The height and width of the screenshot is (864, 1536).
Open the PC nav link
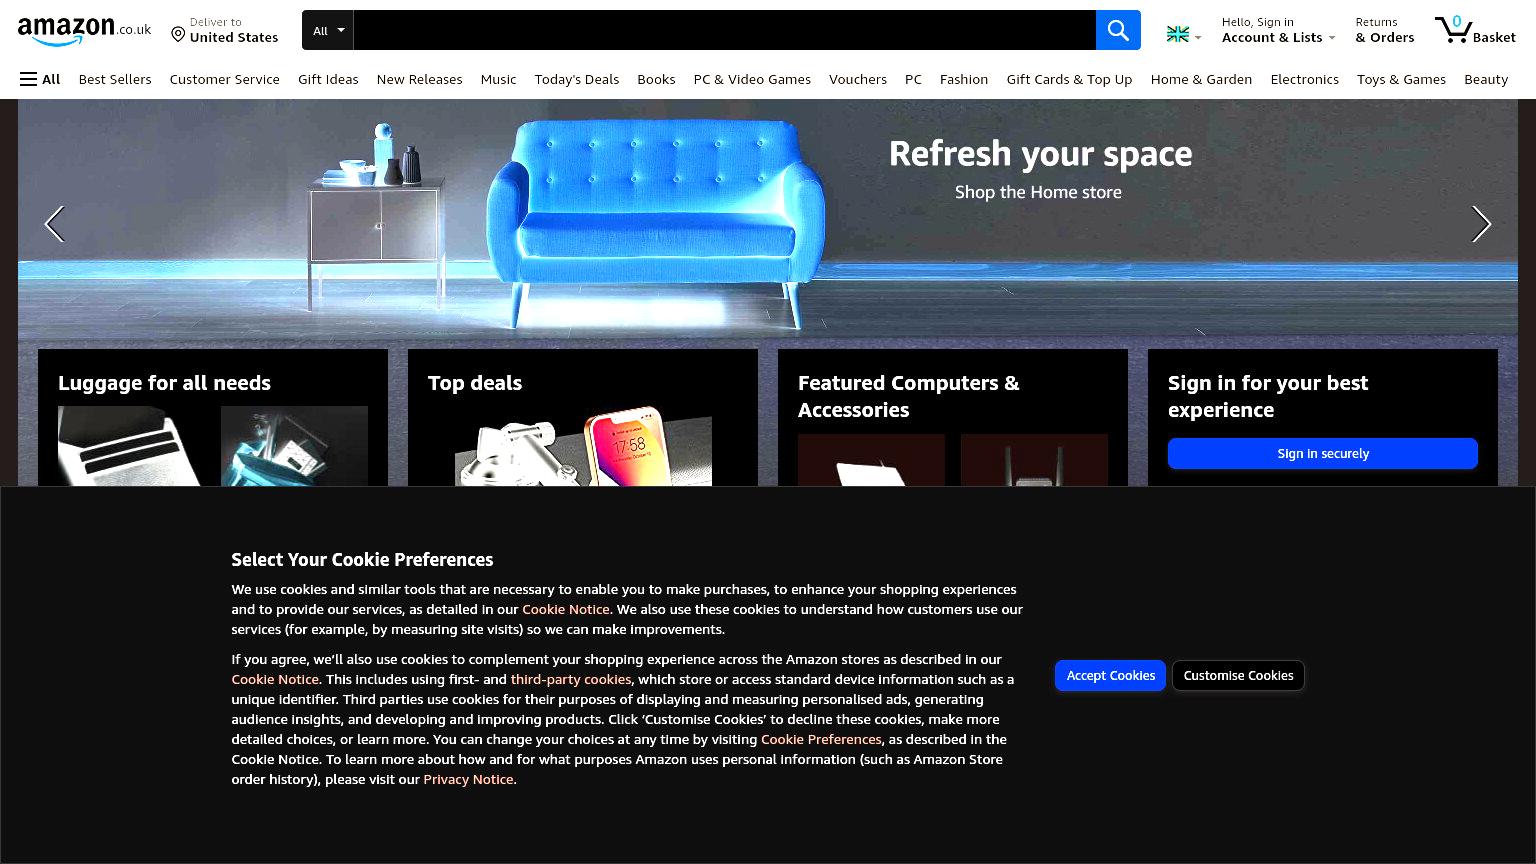[x=913, y=79]
